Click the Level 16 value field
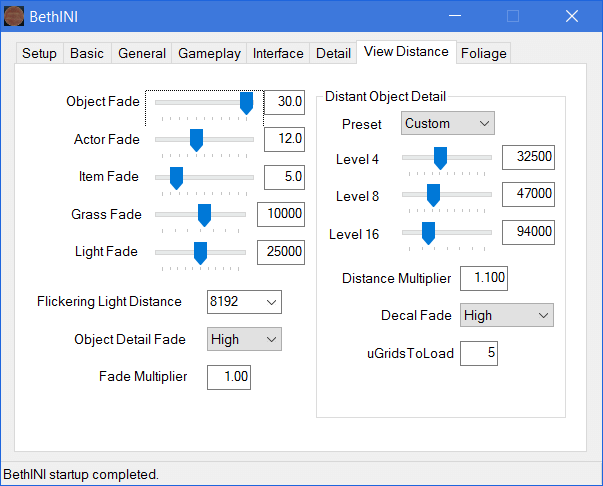 tap(528, 232)
